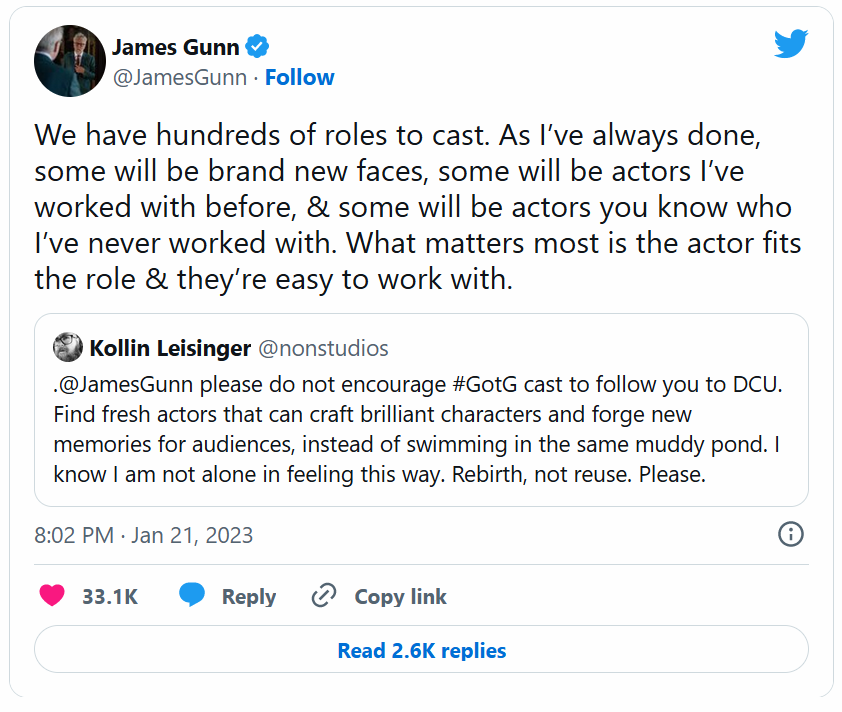
Task: Click Kollin Leisinger's small avatar
Action: [x=68, y=348]
